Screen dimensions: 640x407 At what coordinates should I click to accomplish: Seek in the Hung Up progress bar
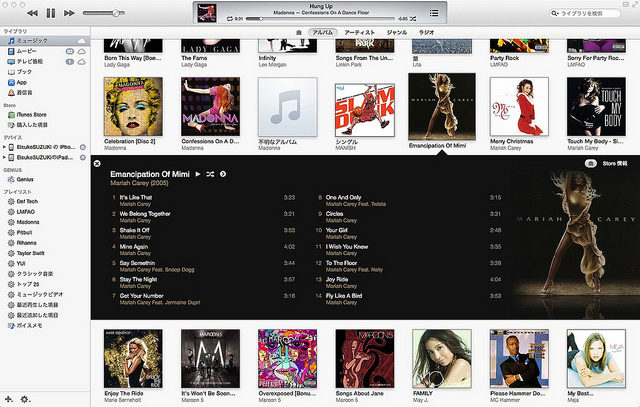pyautogui.click(x=320, y=19)
